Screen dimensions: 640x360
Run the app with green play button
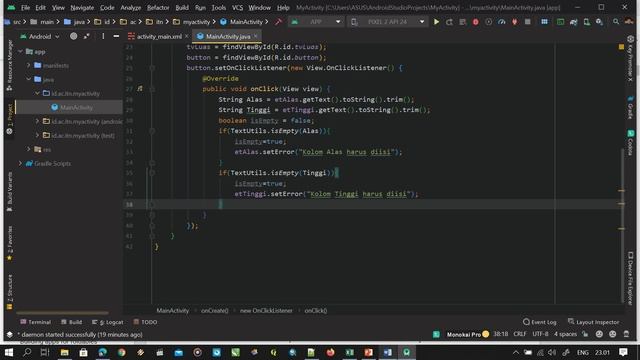tap(436, 22)
